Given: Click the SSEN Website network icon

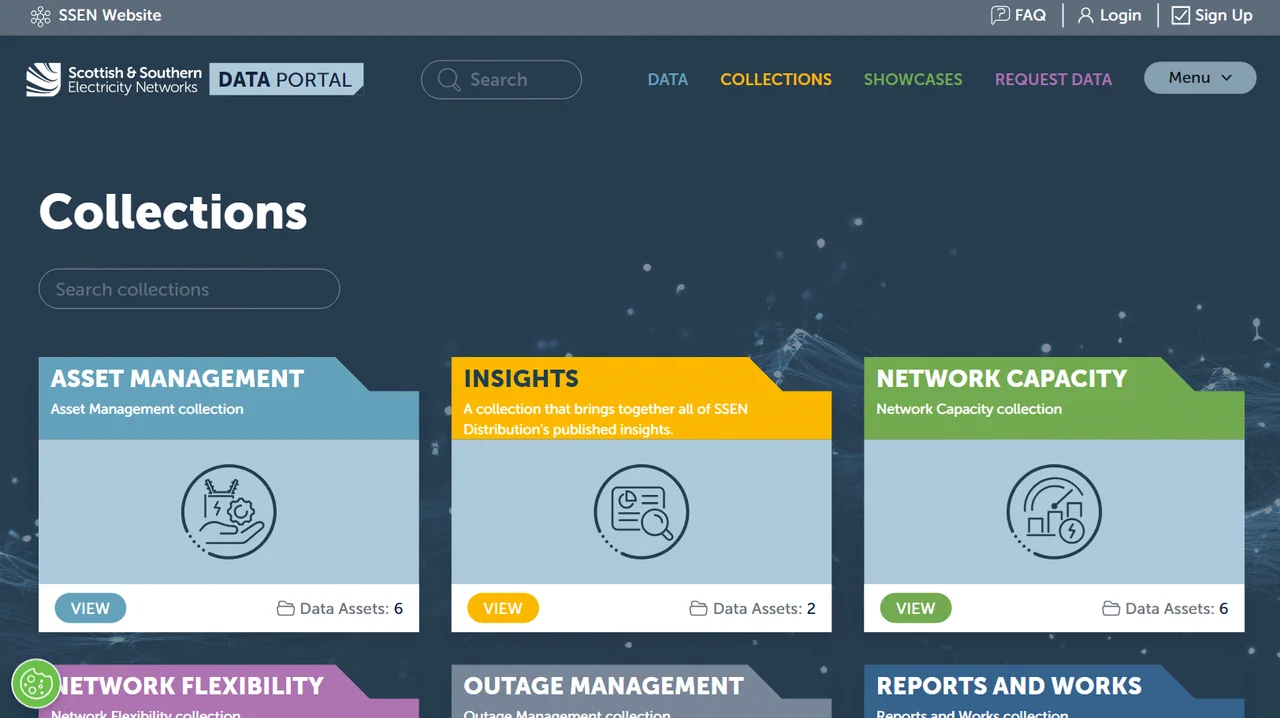Looking at the screenshot, I should point(40,16).
